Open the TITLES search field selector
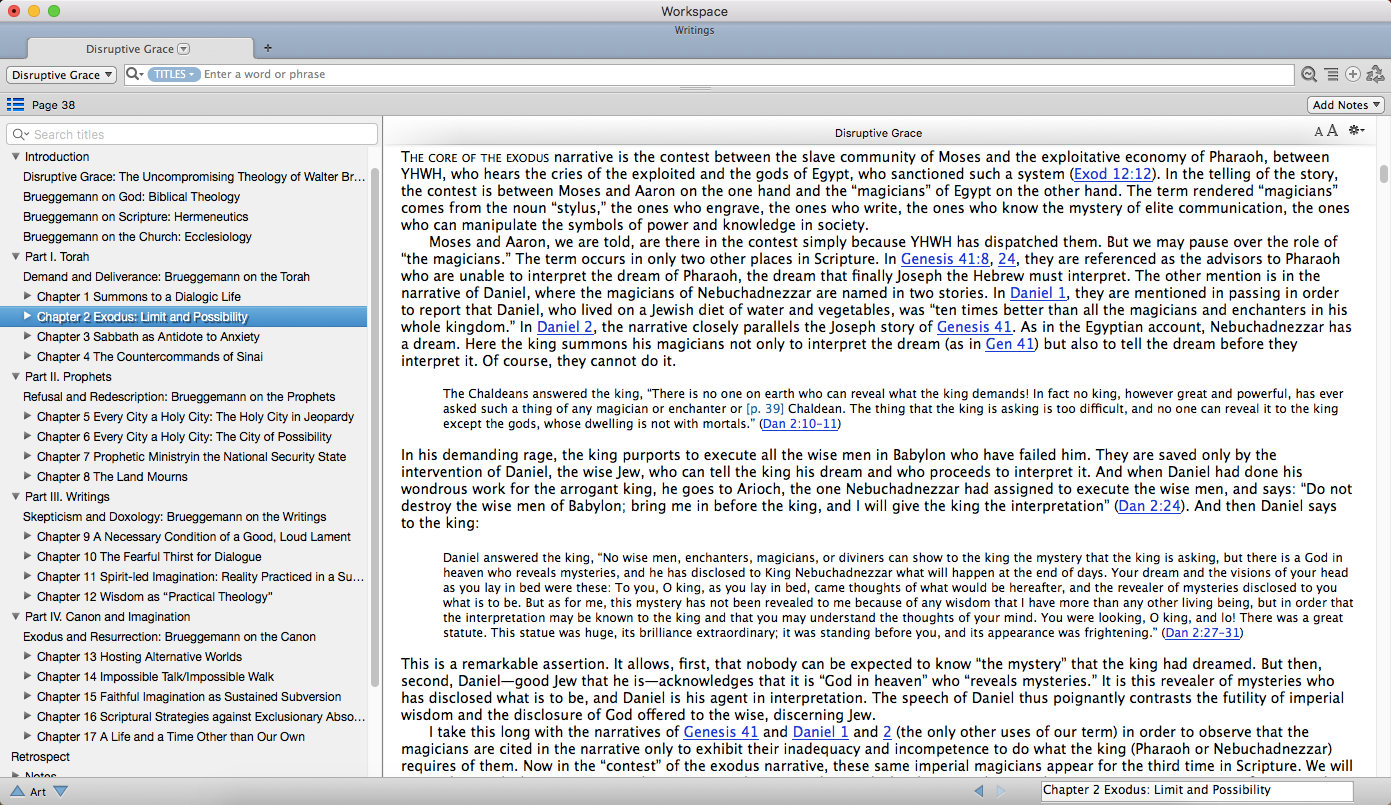 click(x=173, y=75)
